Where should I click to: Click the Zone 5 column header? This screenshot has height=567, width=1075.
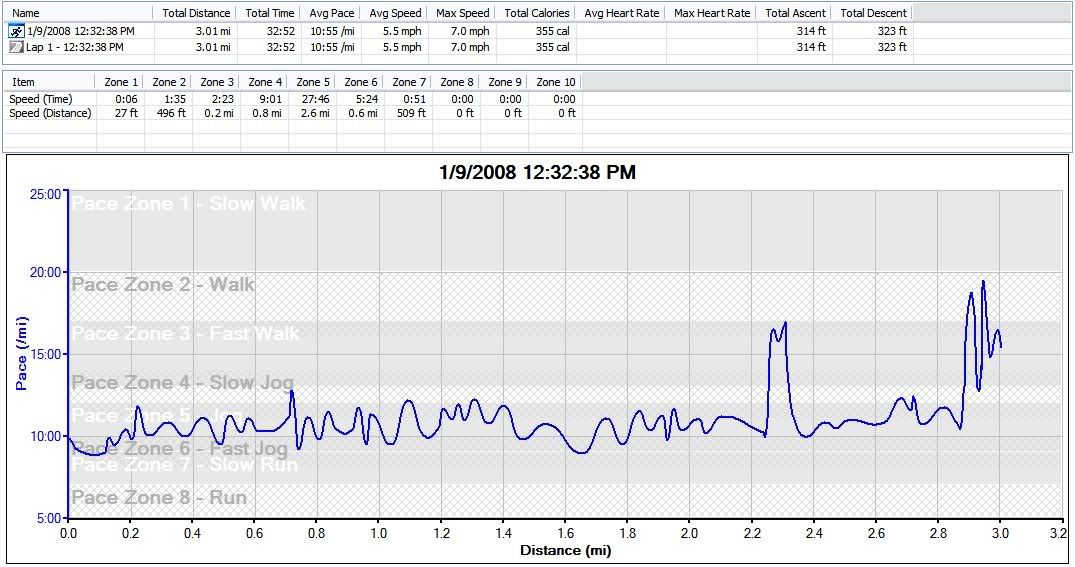313,82
